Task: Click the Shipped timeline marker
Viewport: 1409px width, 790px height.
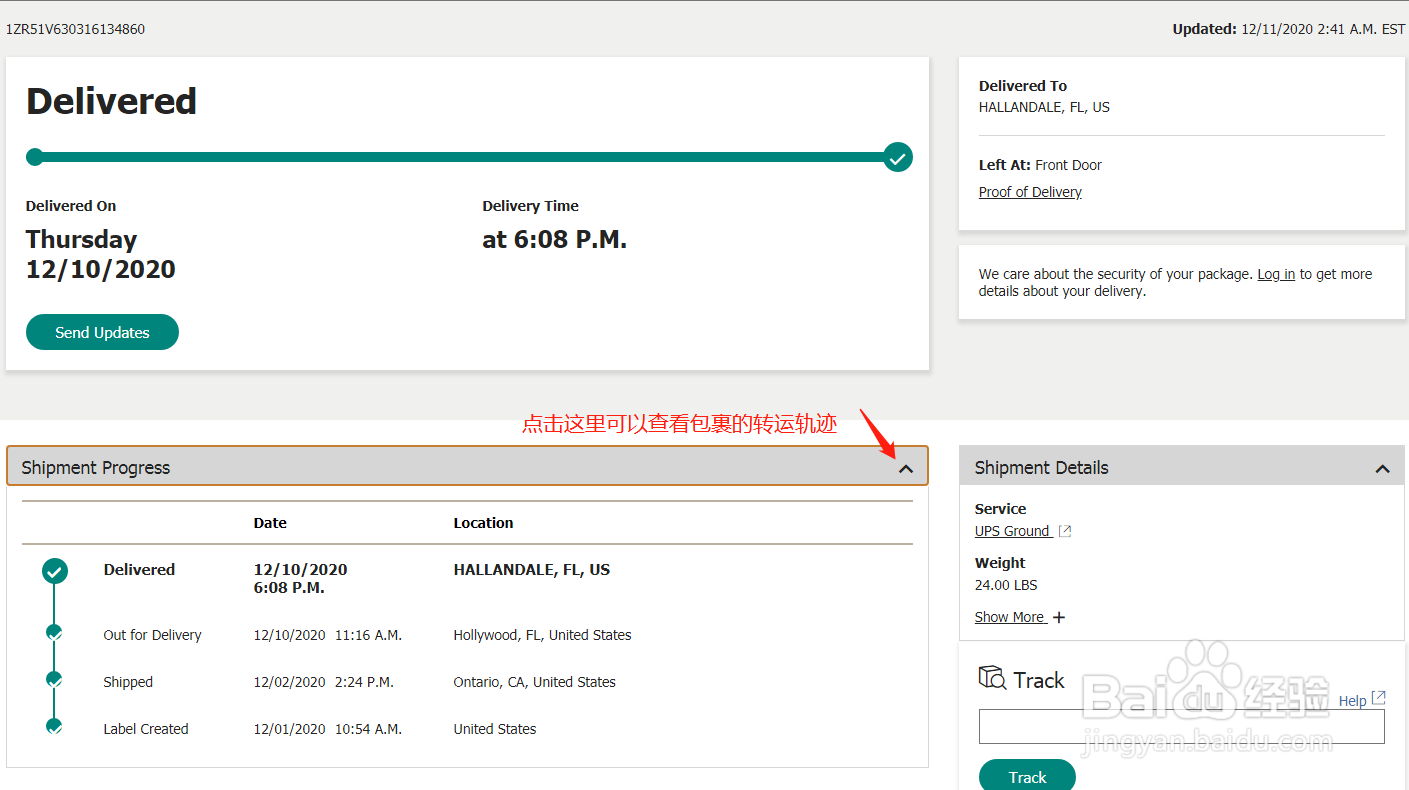Action: (x=54, y=680)
